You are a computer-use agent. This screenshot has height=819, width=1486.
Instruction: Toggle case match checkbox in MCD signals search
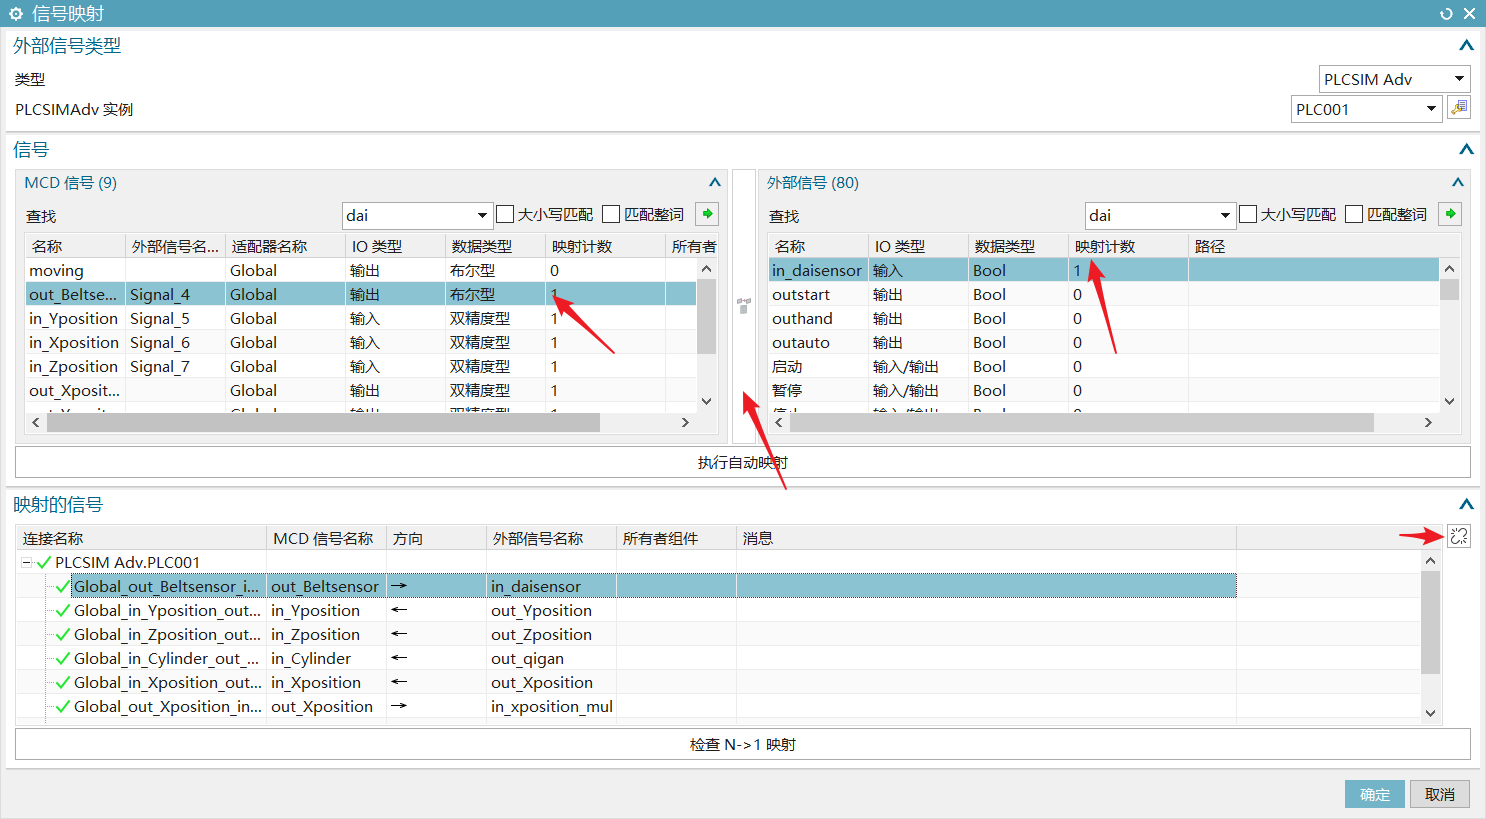click(505, 214)
